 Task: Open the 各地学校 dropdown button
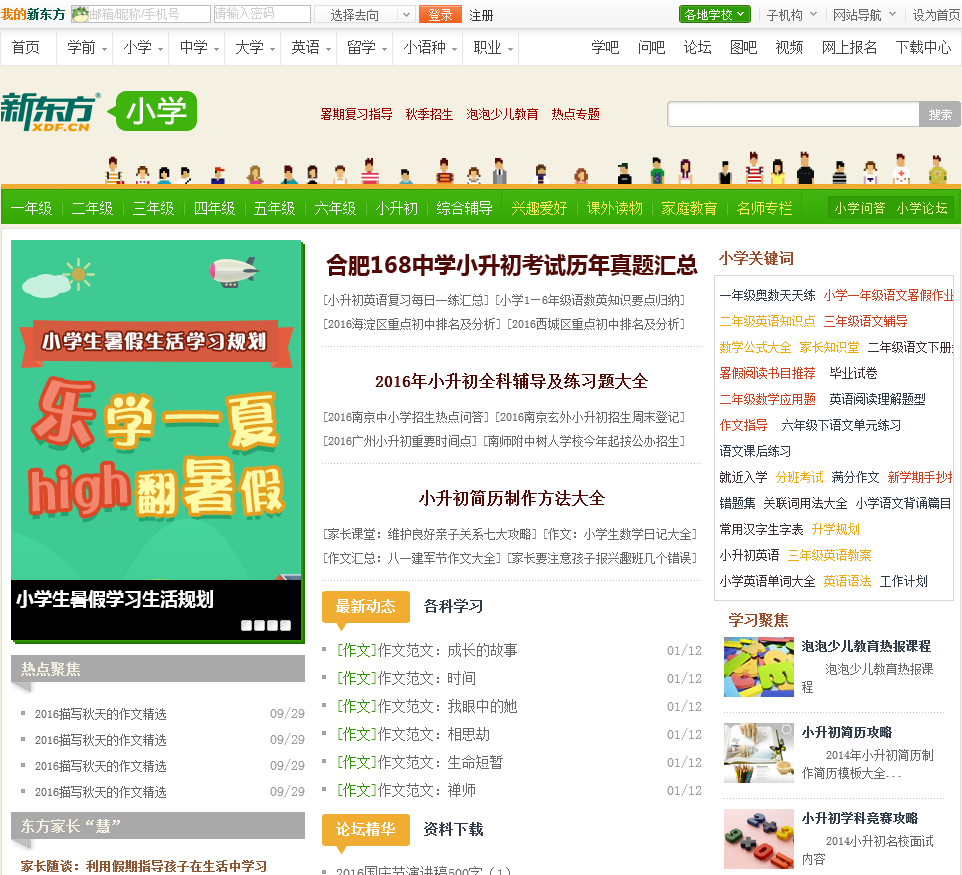coord(715,14)
